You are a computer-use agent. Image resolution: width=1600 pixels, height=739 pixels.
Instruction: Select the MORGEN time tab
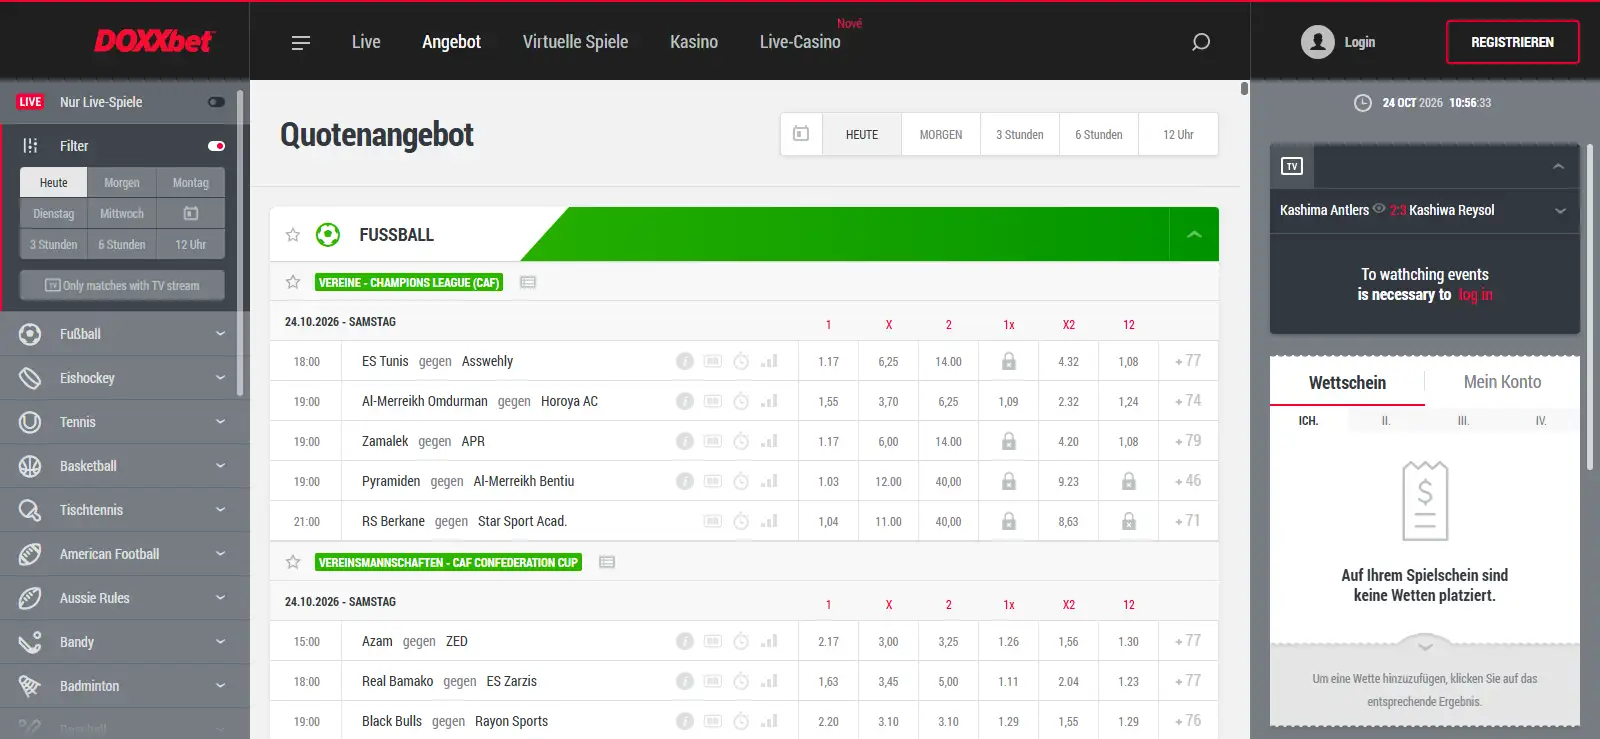(941, 135)
